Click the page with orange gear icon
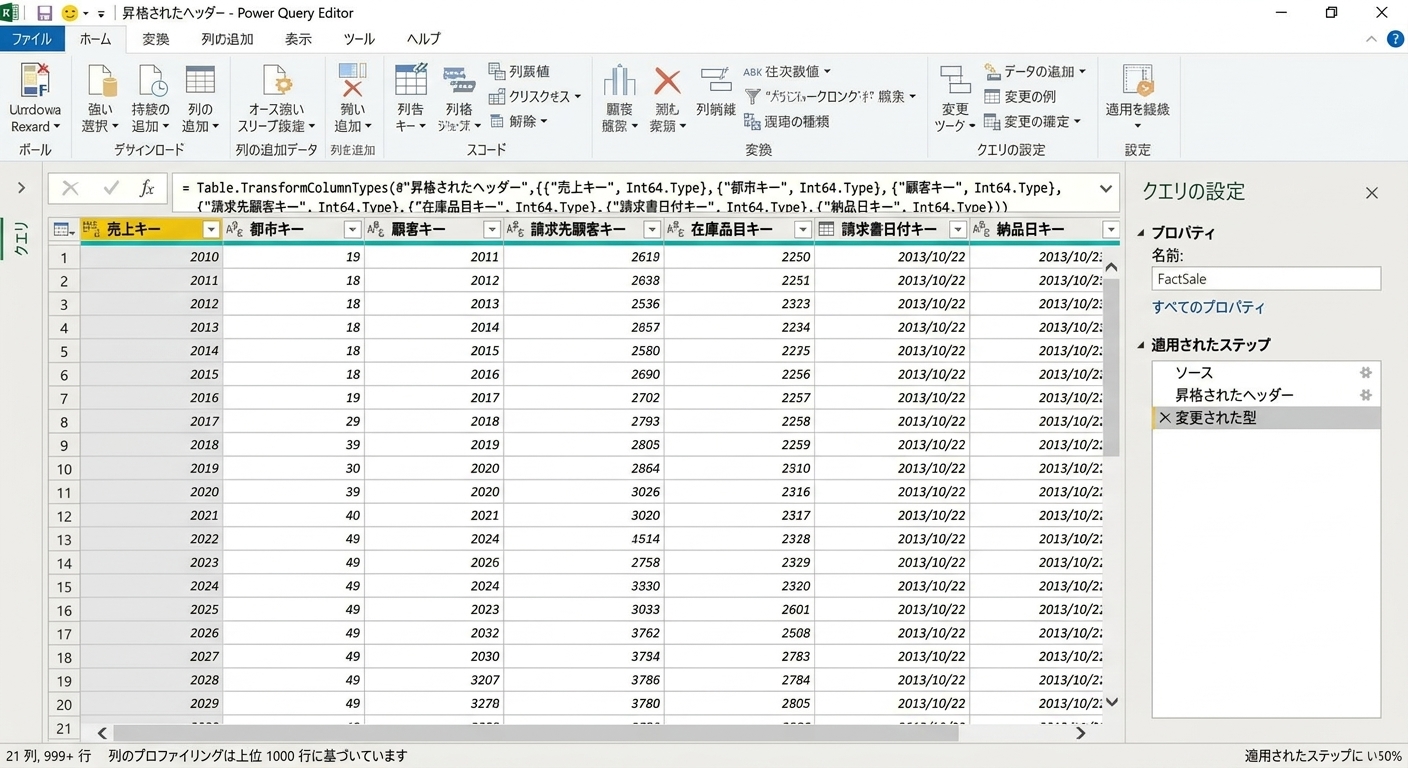The width and height of the screenshot is (1408, 768). (x=276, y=81)
